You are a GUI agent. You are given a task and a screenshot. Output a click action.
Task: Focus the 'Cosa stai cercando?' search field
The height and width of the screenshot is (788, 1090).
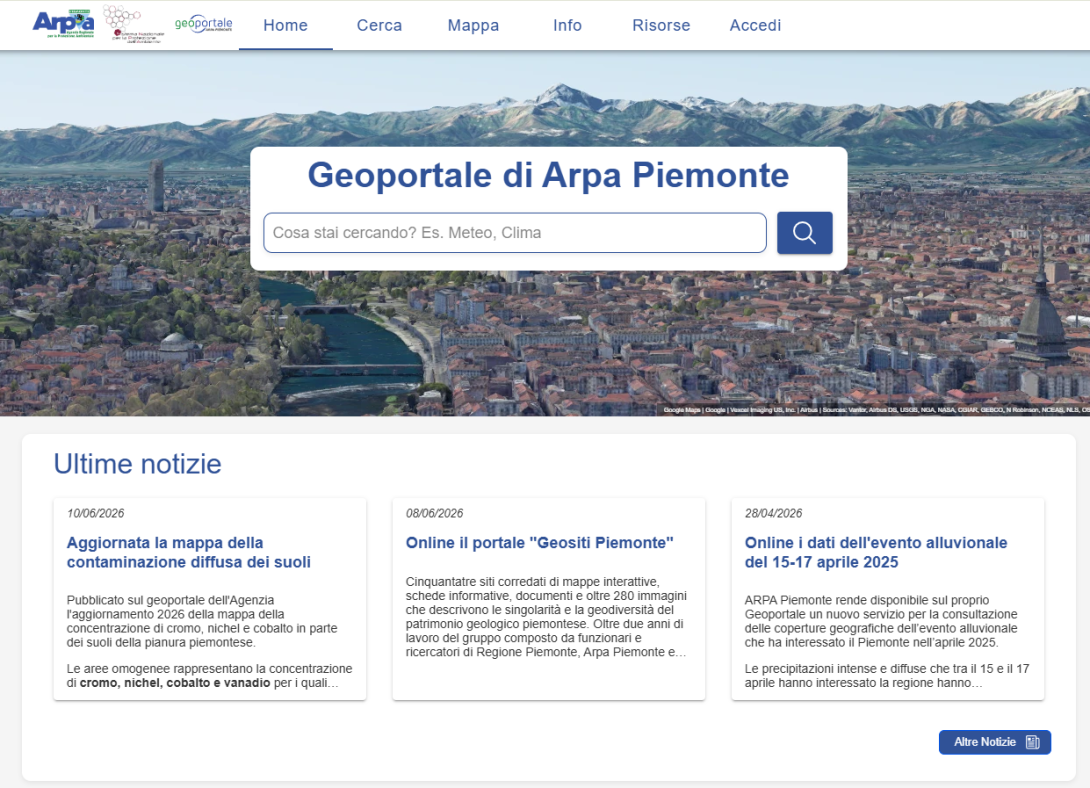pyautogui.click(x=514, y=233)
